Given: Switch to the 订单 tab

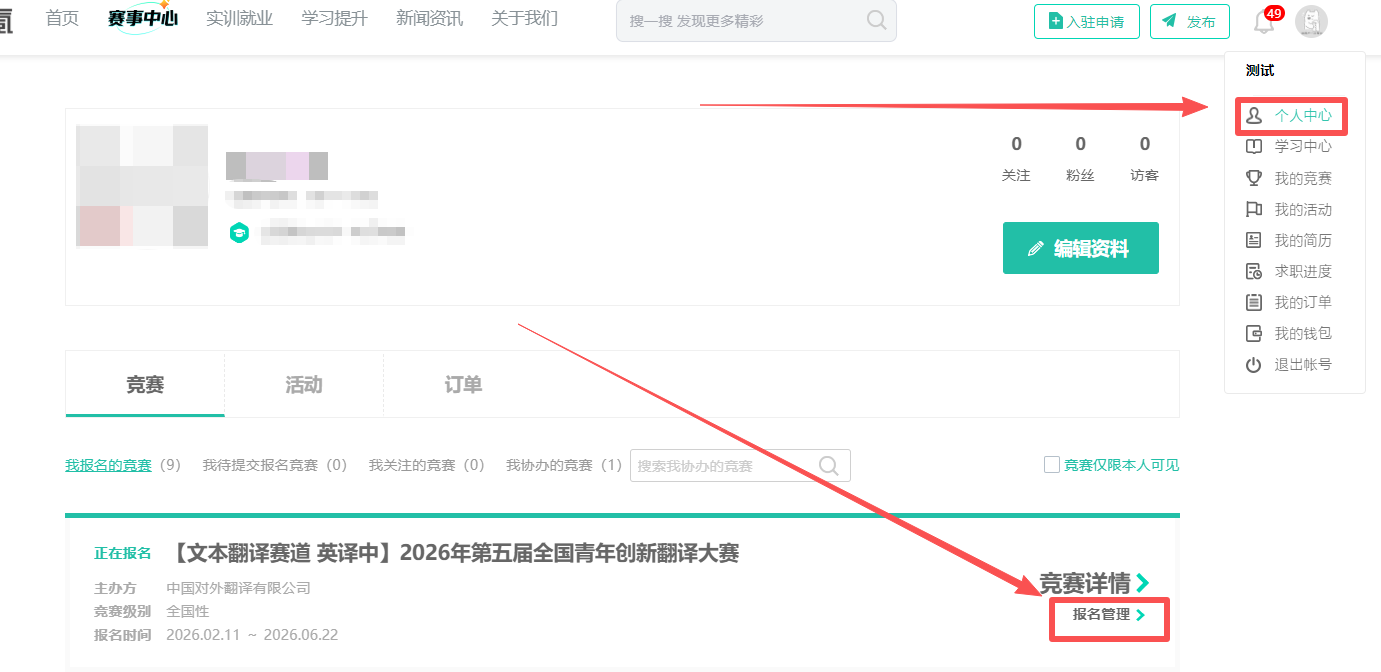Looking at the screenshot, I should point(463,385).
